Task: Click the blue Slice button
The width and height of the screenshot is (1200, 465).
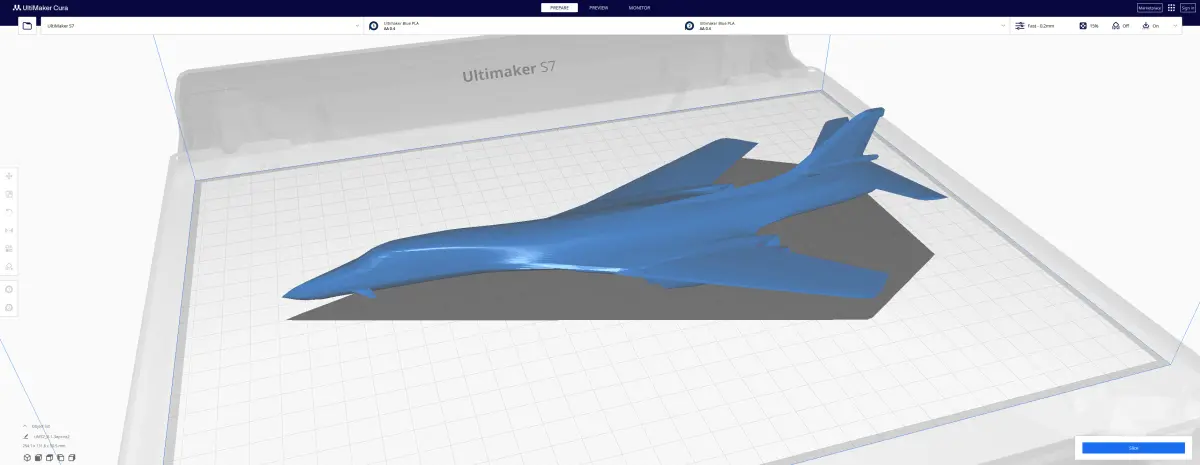Action: point(1133,448)
